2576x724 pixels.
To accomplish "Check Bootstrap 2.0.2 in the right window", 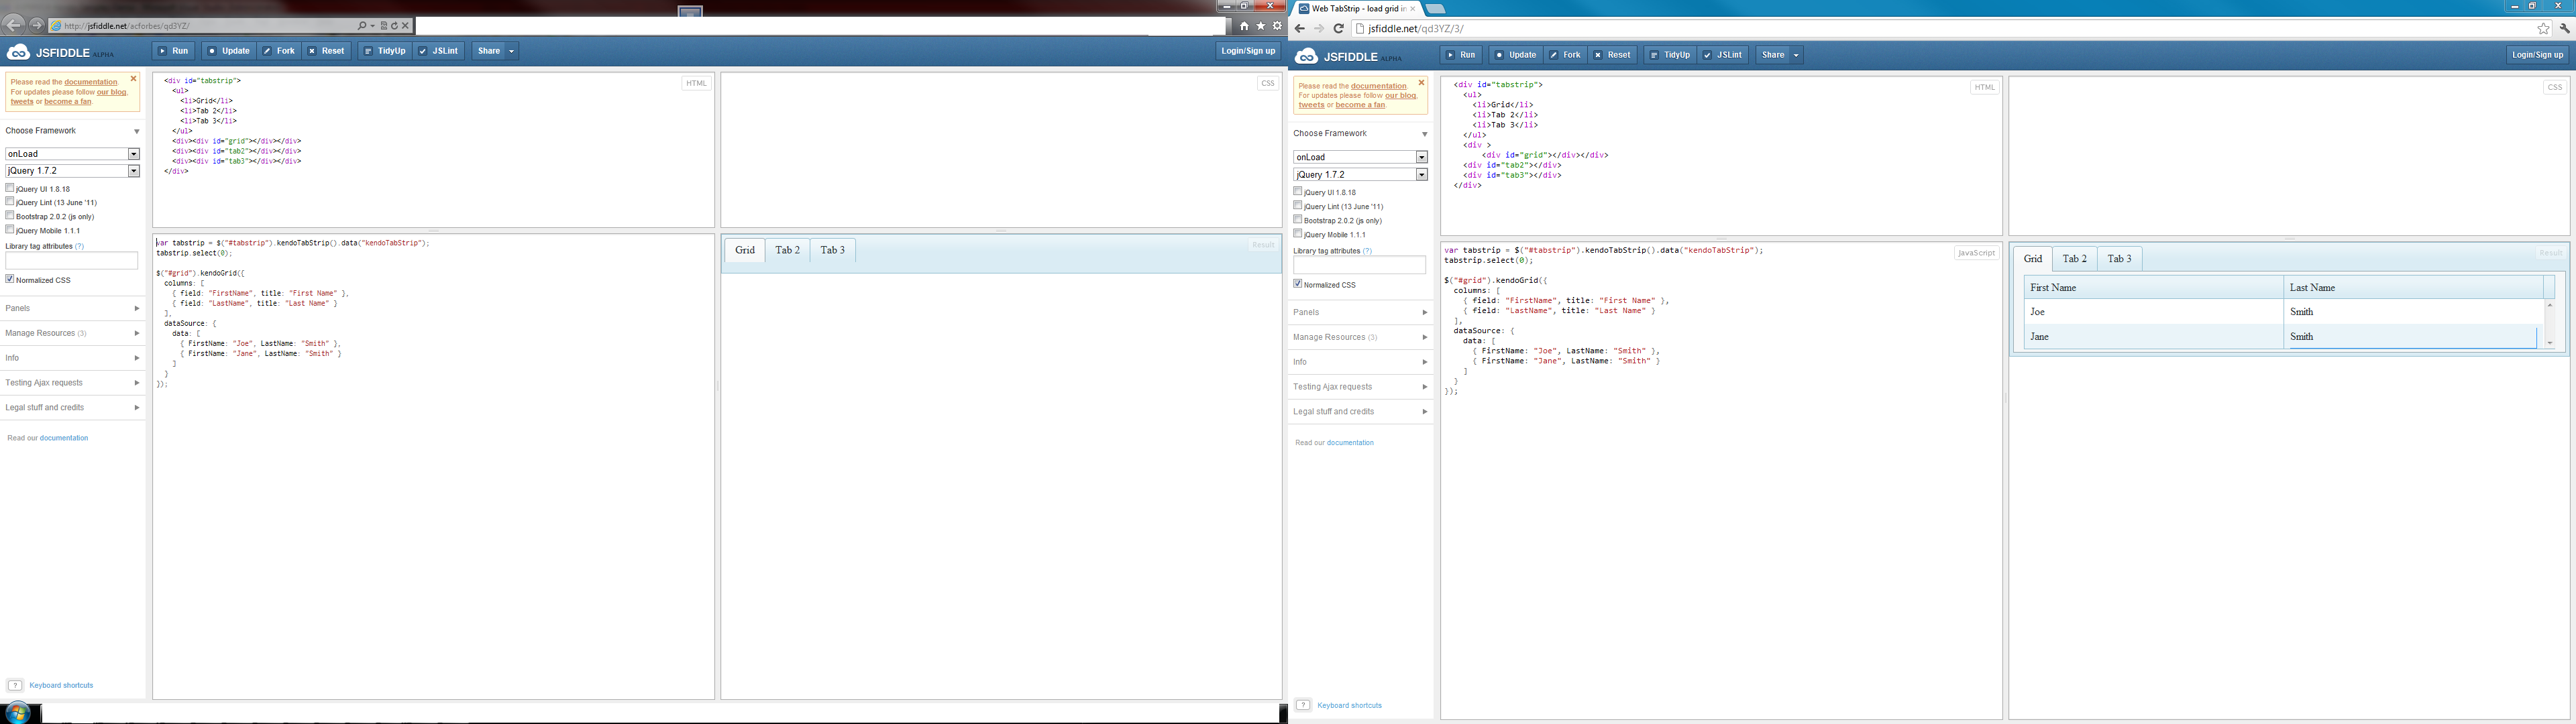I will (x=1298, y=220).
